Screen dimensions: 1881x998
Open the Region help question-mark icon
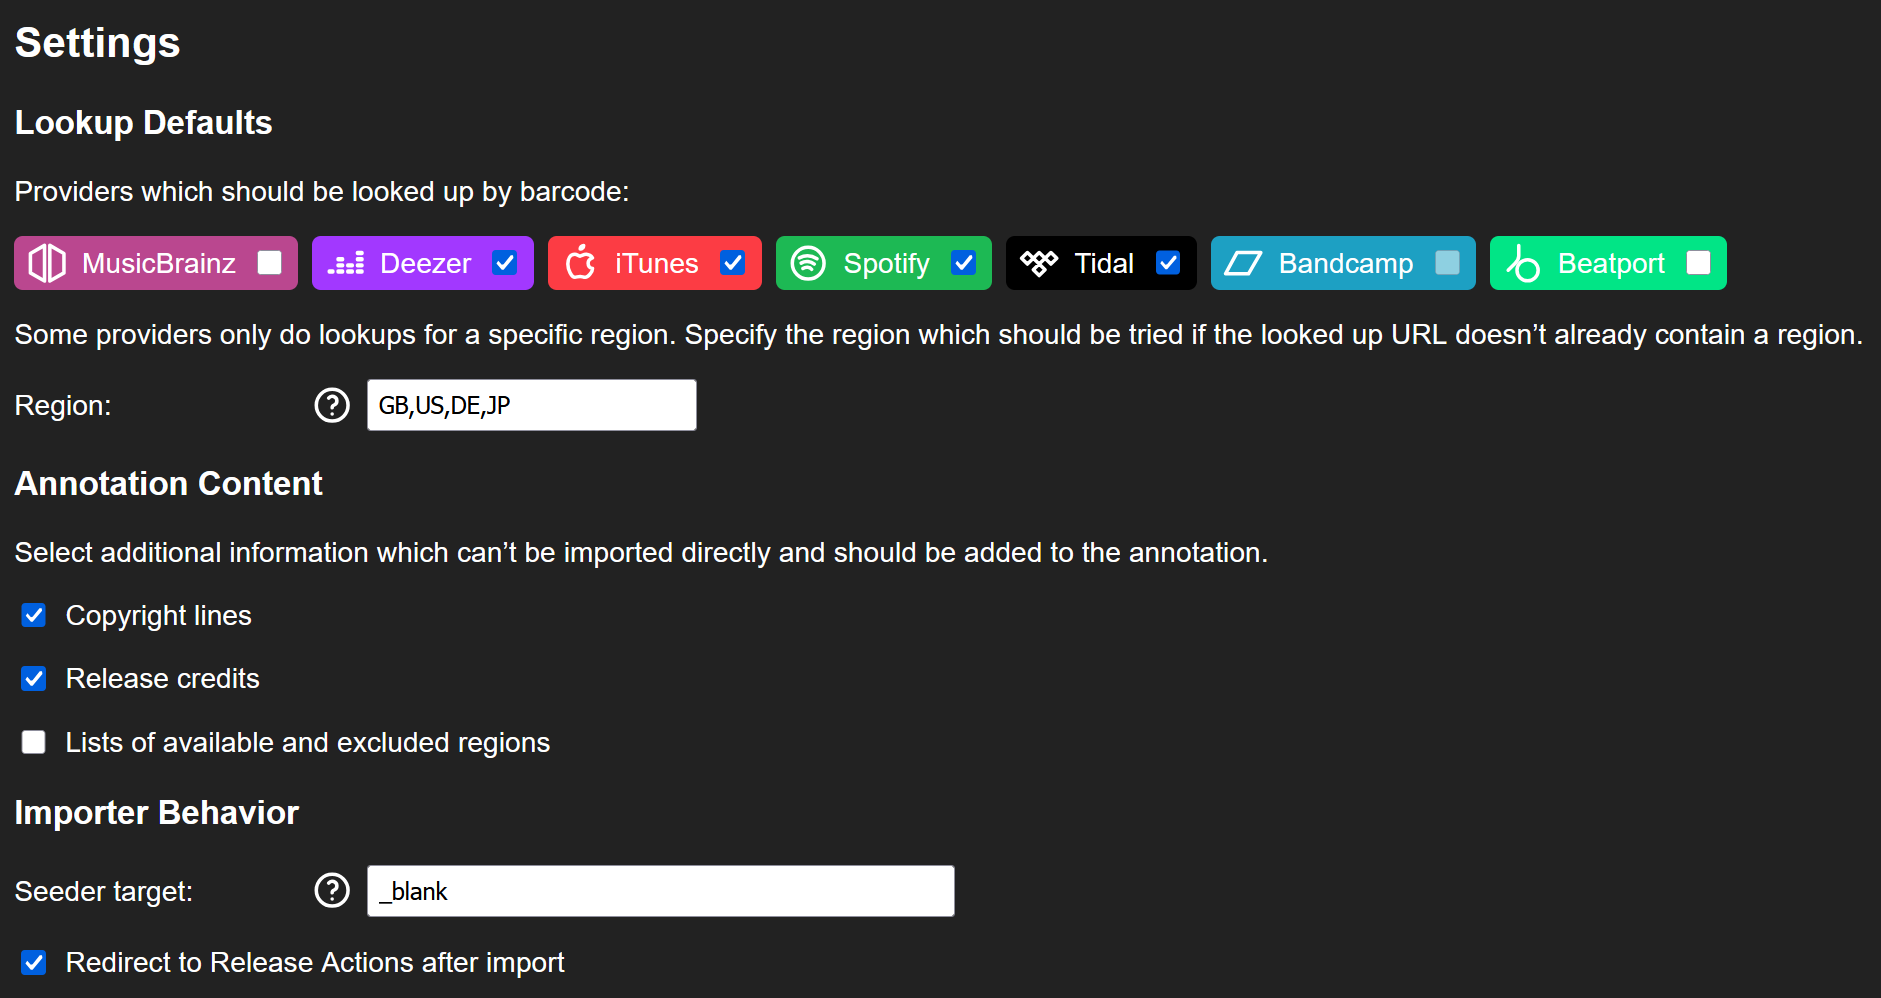tap(332, 405)
